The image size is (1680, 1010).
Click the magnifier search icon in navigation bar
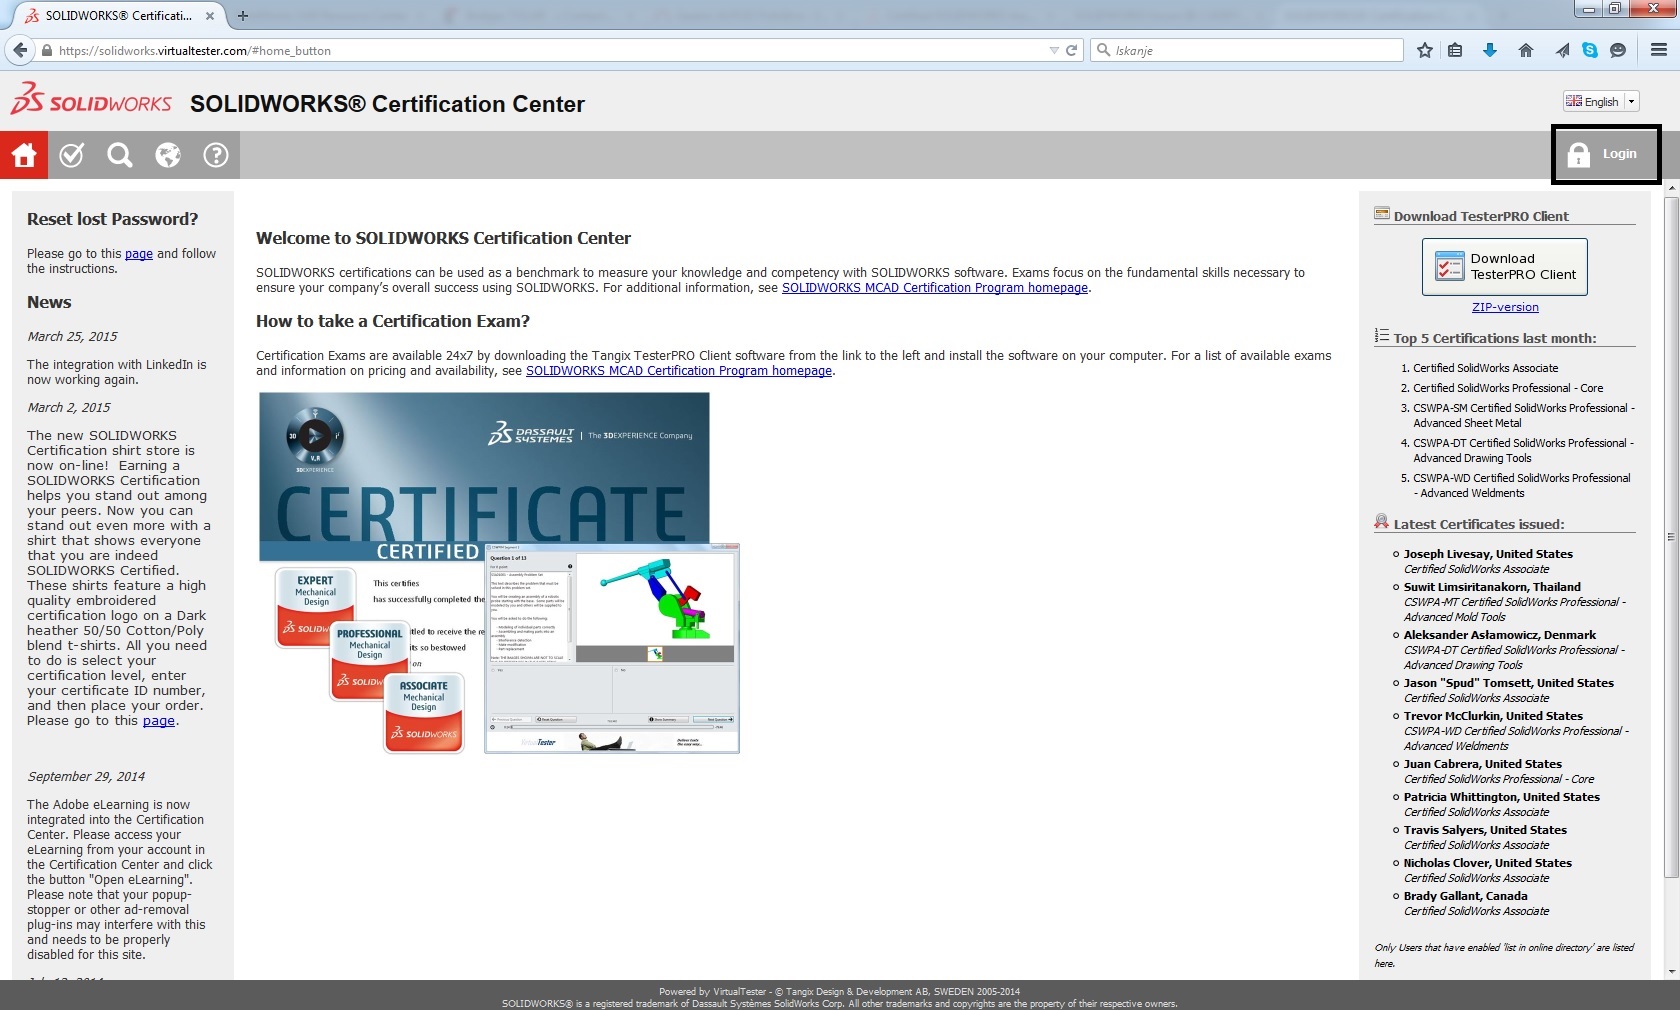click(120, 155)
